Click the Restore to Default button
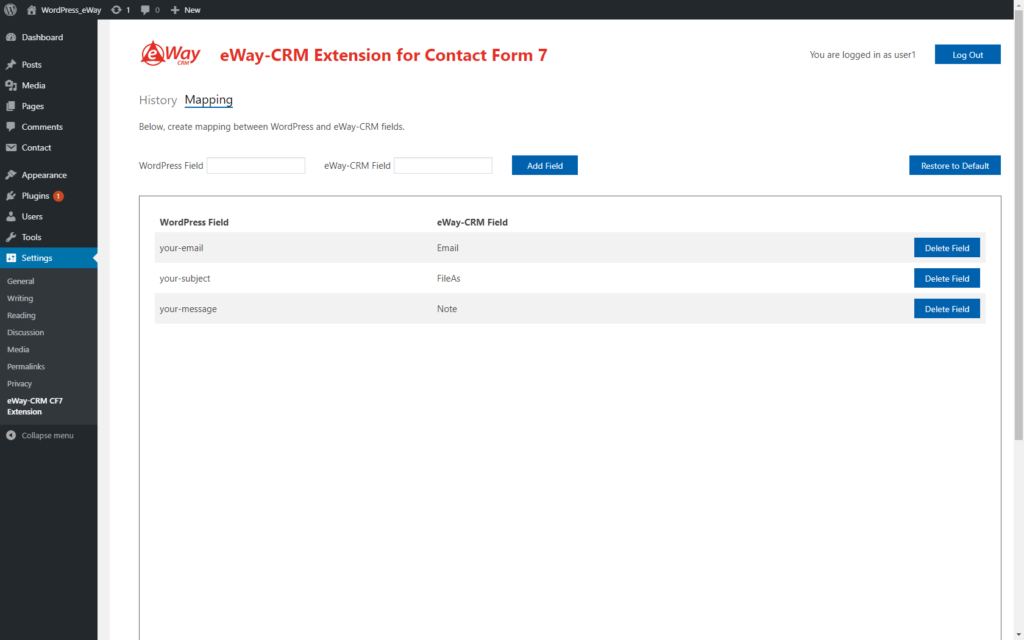1024x640 pixels. (x=955, y=165)
